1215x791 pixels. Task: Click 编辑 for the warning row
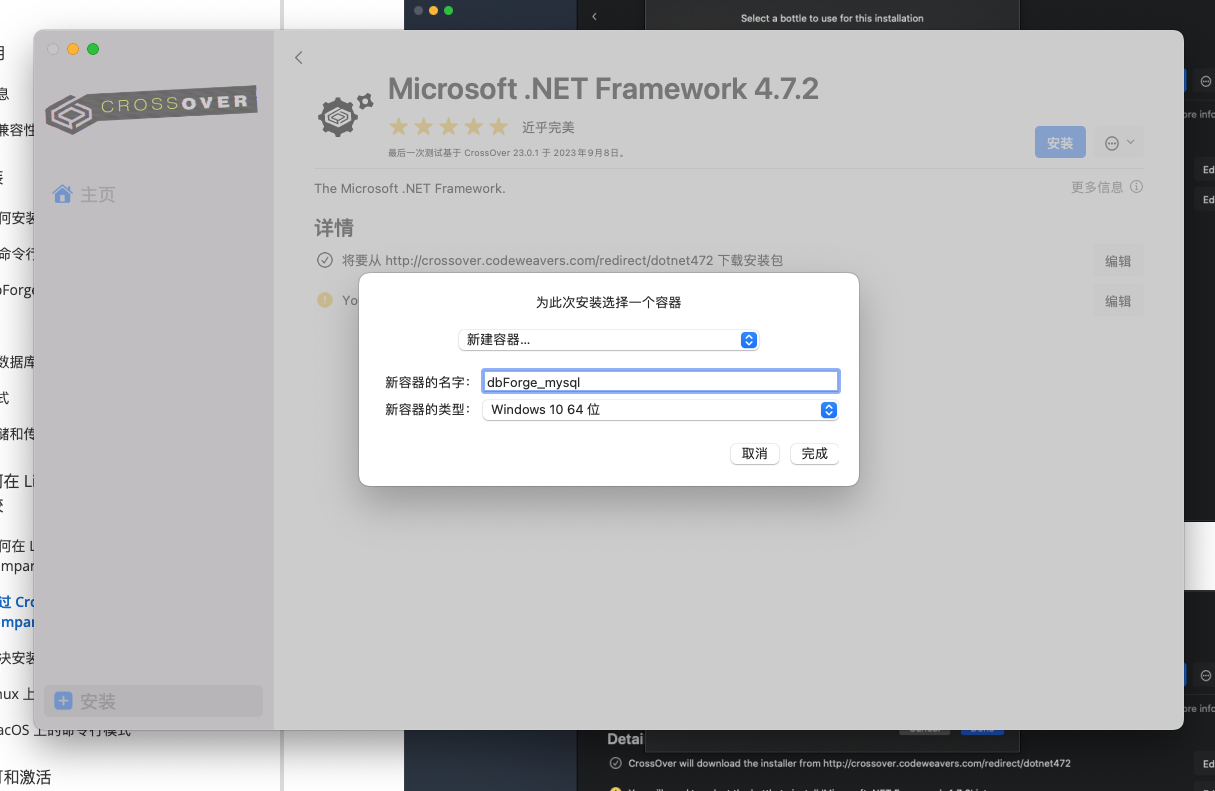coord(1118,301)
